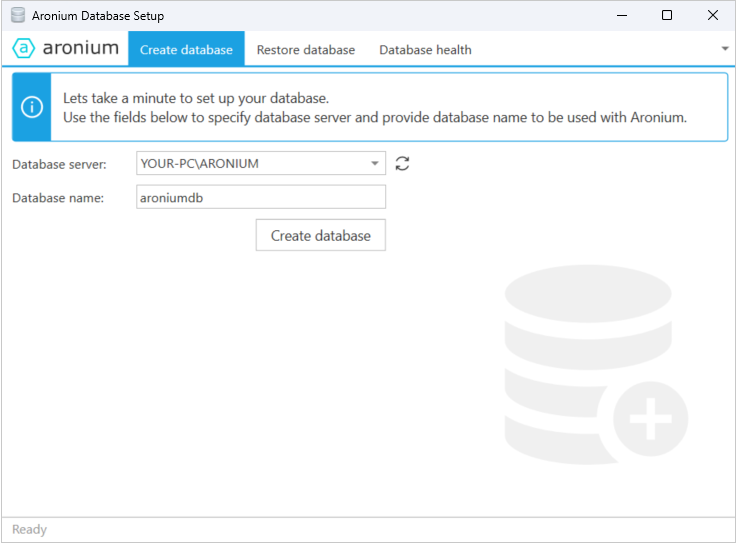Click the Create database button

tap(321, 235)
